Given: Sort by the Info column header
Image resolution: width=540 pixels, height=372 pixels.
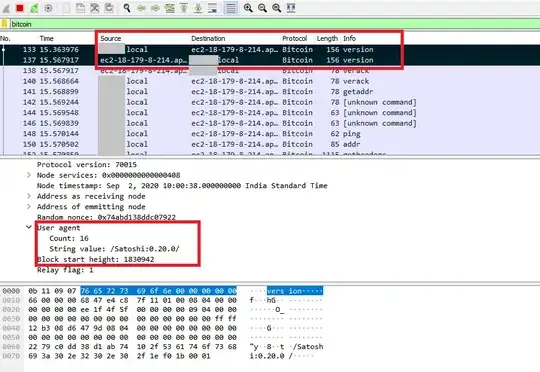Looking at the screenshot, I should coord(349,38).
